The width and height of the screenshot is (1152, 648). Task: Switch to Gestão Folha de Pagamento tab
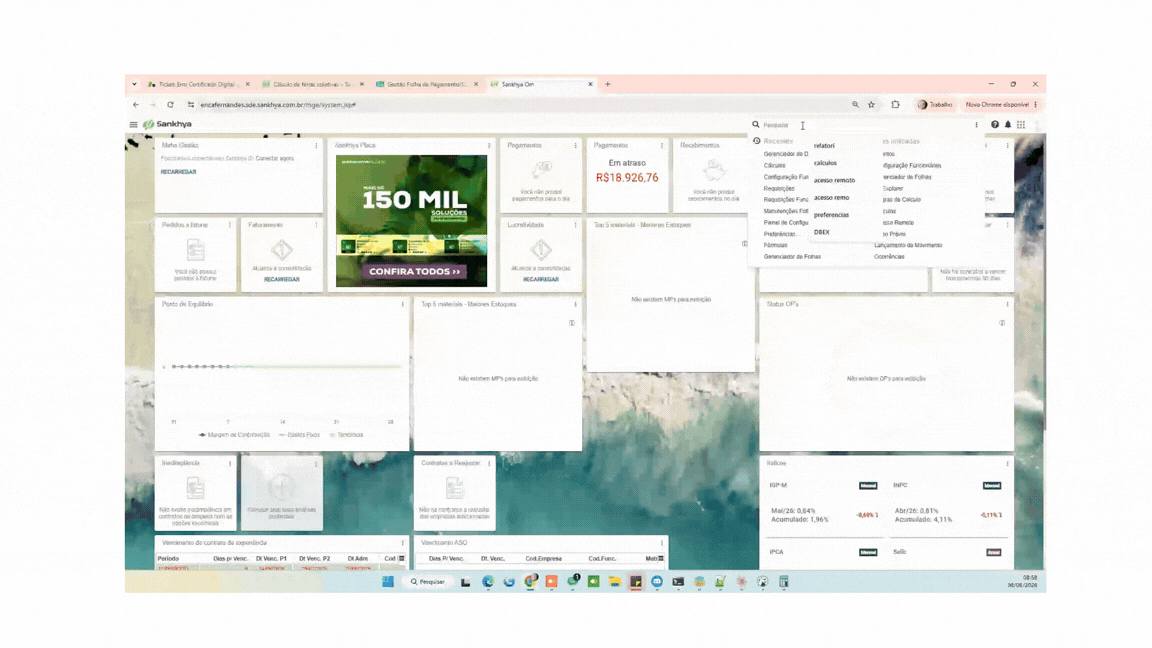point(426,84)
